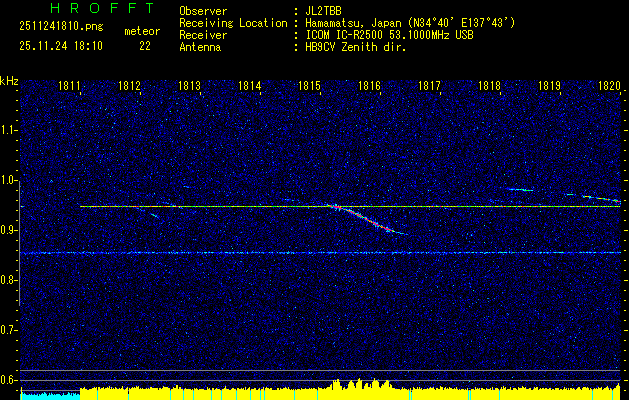Click the 1.1 frequency axis label

tap(9, 130)
